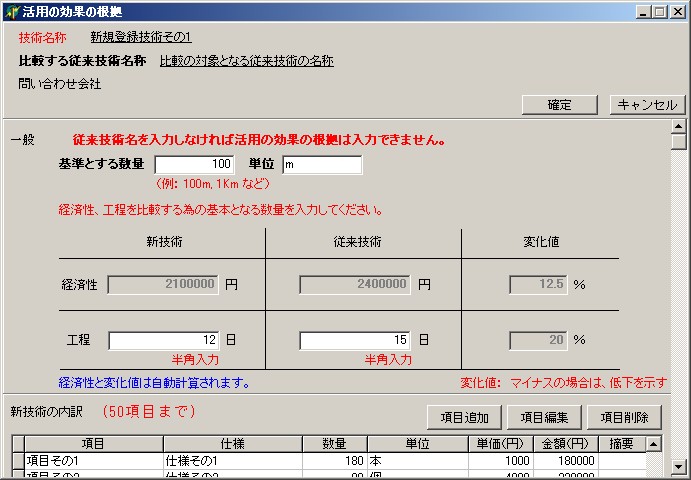Focus the 基準とする数量 input field
The width and height of the screenshot is (691, 480).
click(195, 164)
